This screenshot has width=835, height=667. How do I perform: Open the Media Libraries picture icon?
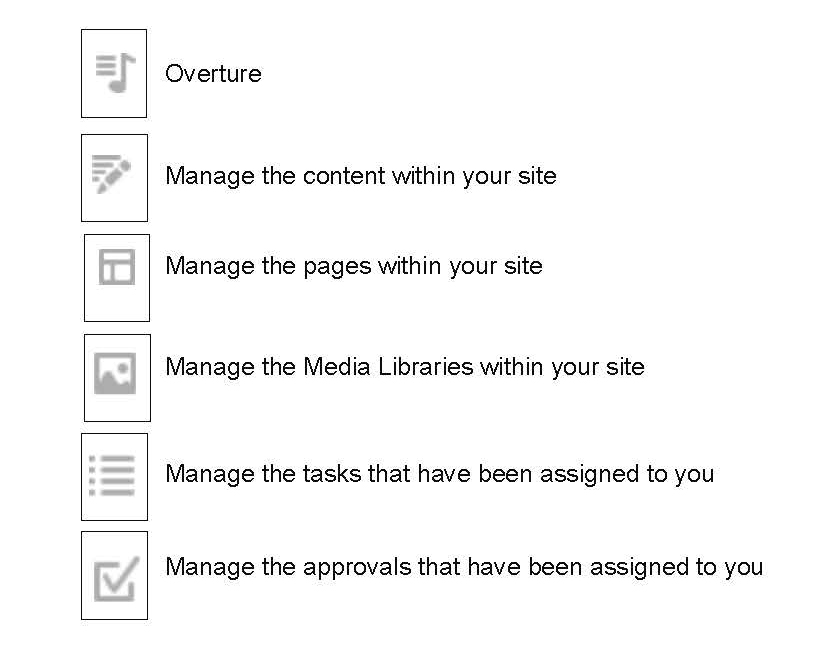coord(116,374)
